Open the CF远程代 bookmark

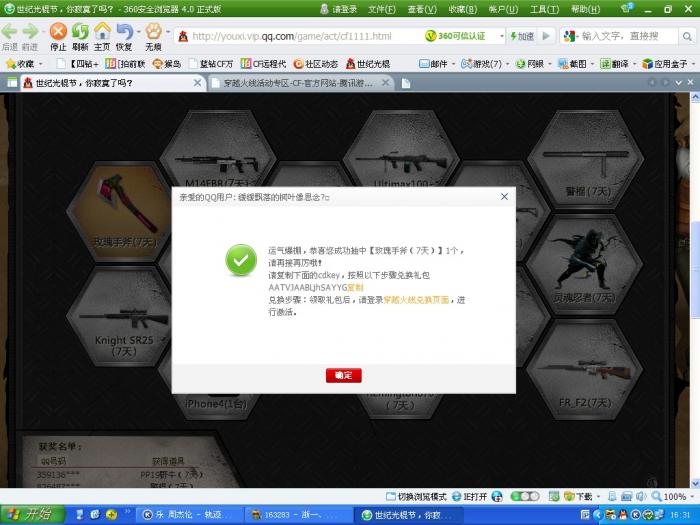263,64
